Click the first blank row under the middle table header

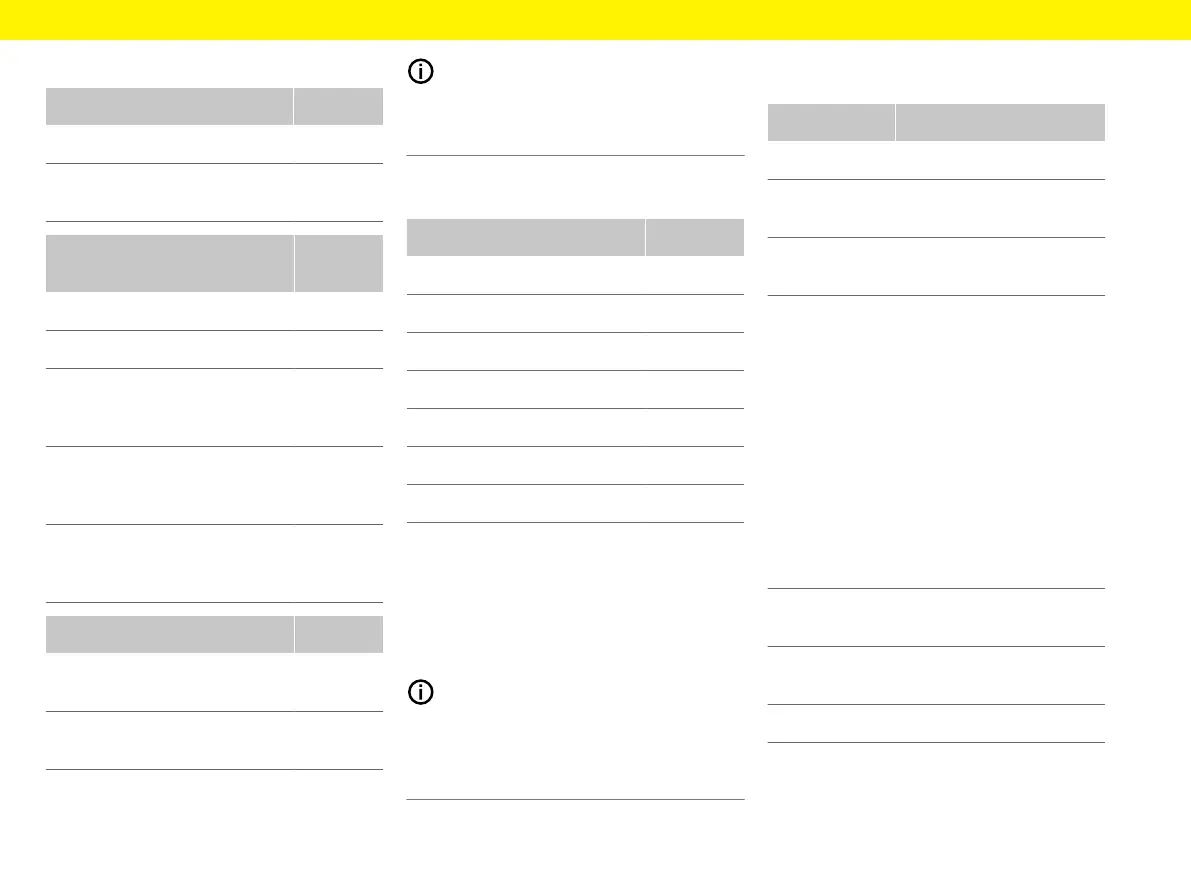click(x=575, y=275)
